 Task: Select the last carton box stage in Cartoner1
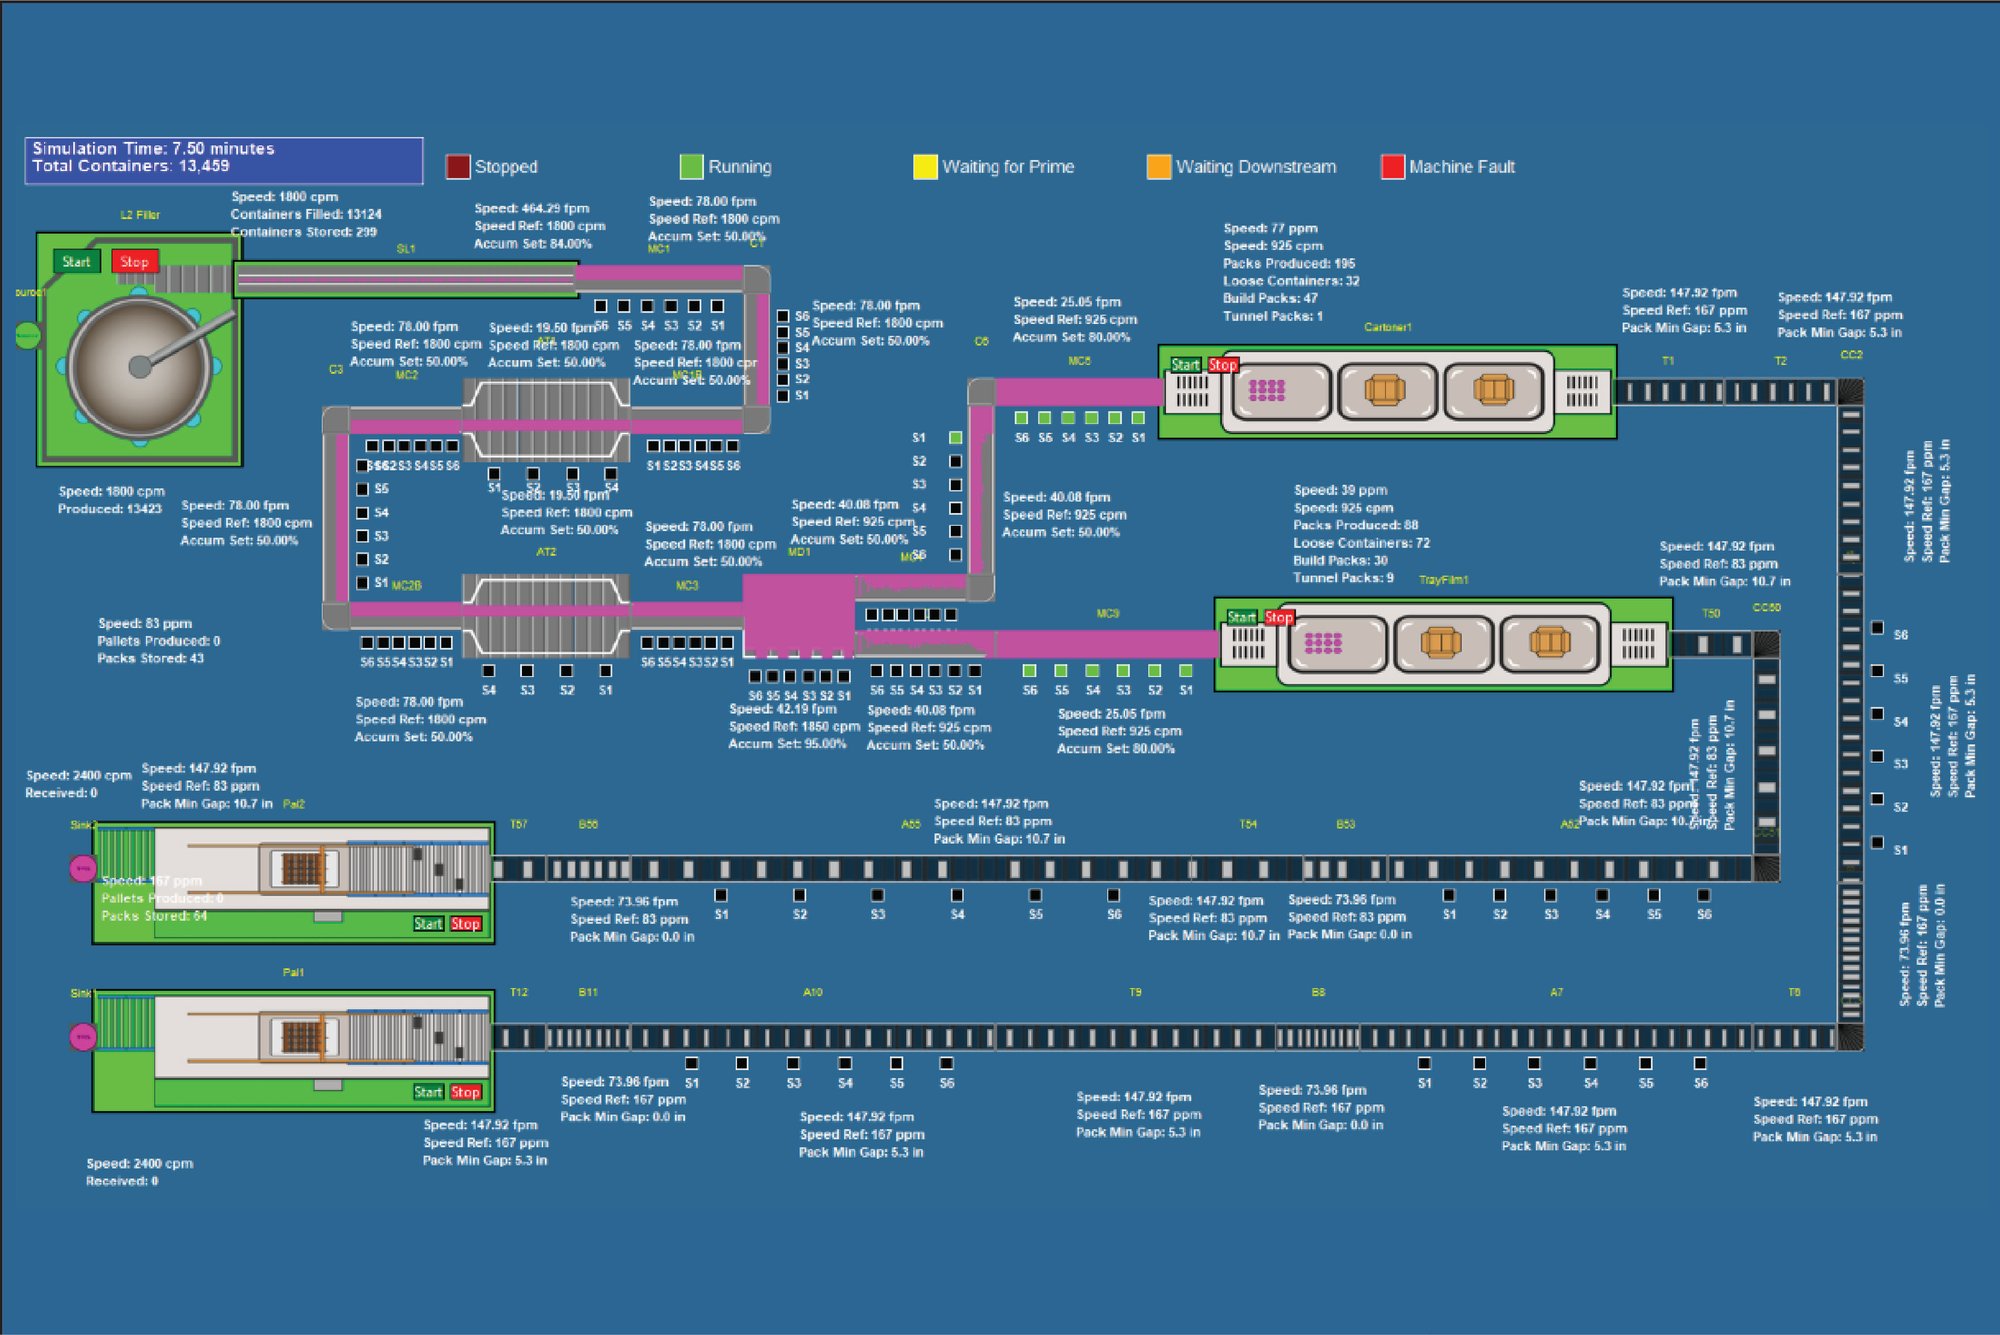tap(1493, 390)
